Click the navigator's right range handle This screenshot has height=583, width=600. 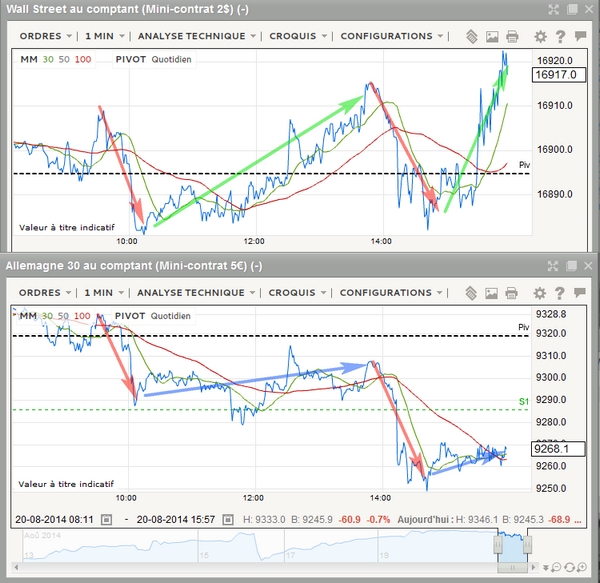coord(527,544)
